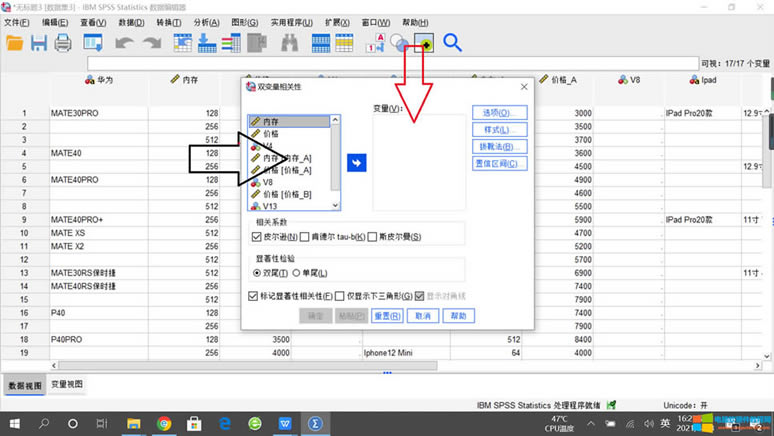Viewport: 774px width, 436px height.
Task: Select 内存 in the variable list
Action: (x=272, y=122)
